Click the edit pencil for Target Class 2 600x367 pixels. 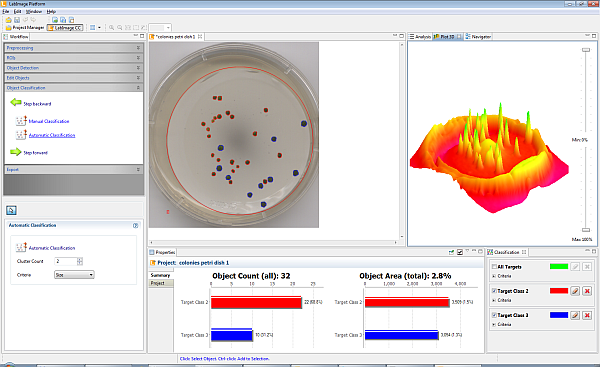[575, 291]
